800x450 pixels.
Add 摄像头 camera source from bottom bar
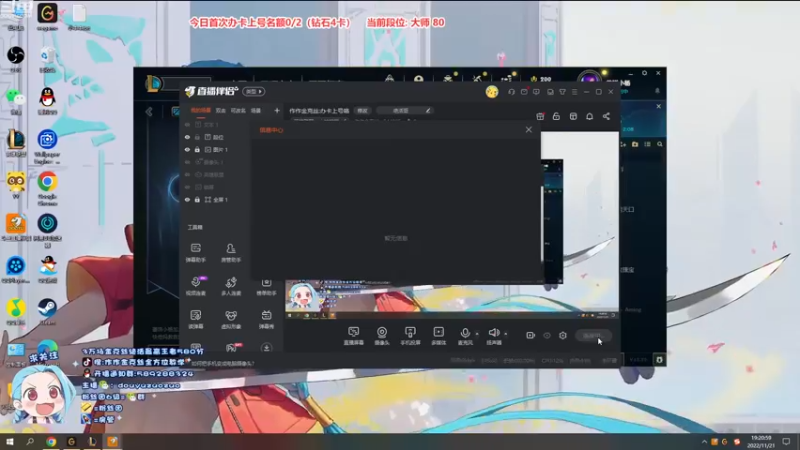click(x=382, y=336)
